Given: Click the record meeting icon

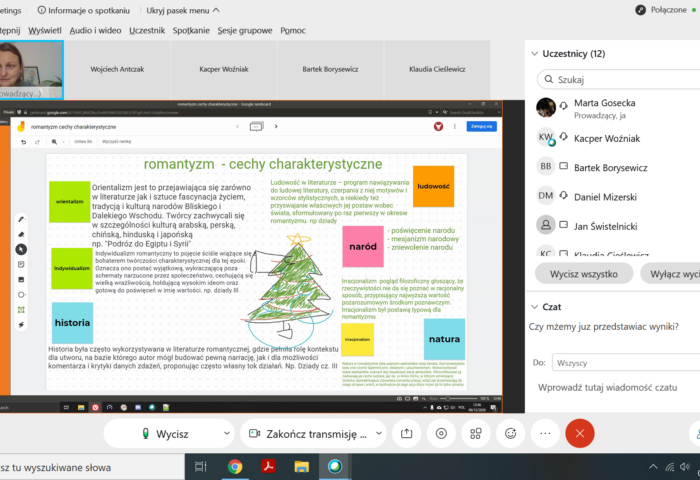Looking at the screenshot, I should point(441,433).
